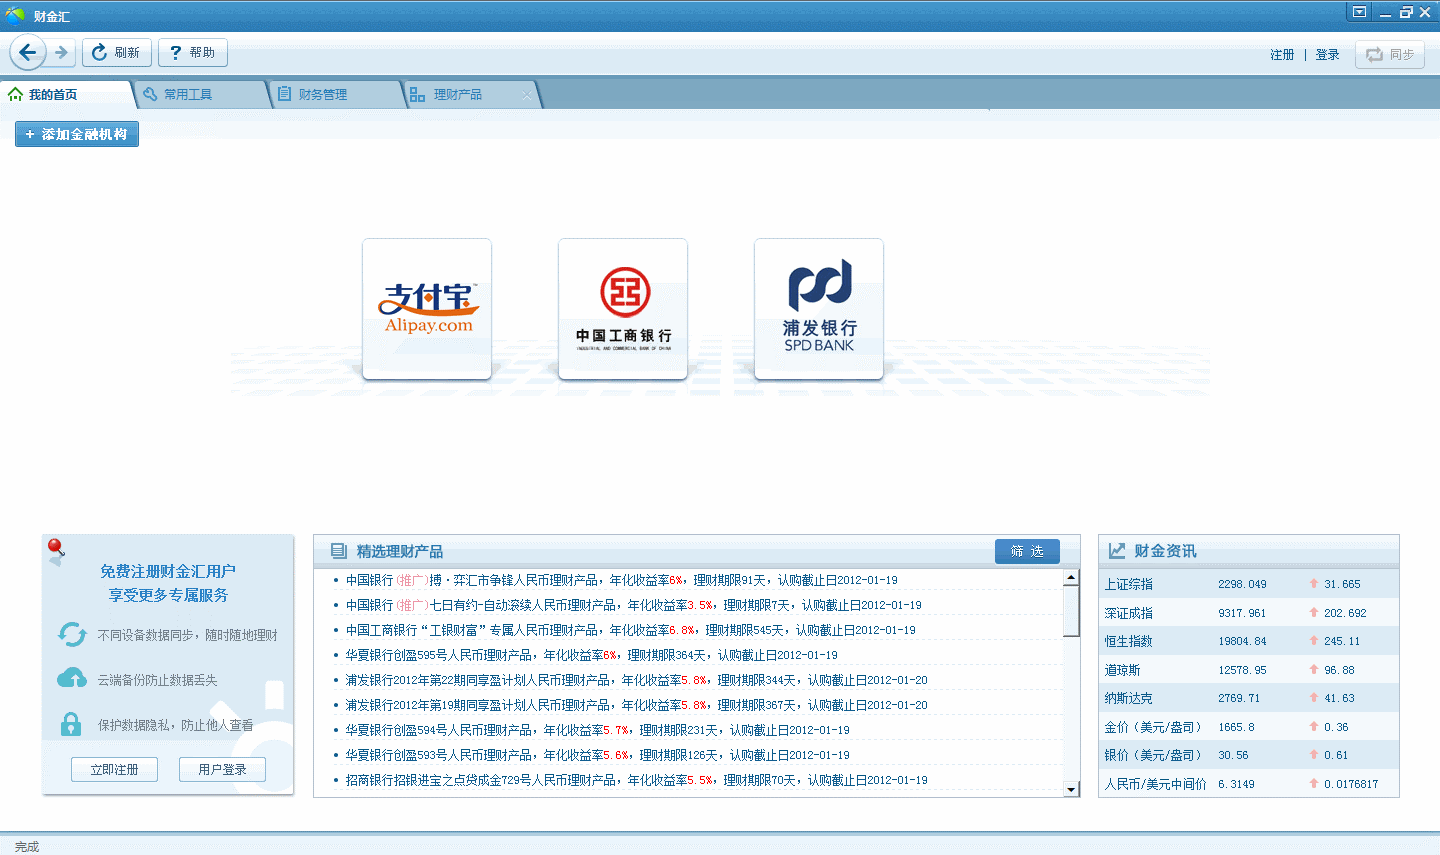Click the 1665.8 gold price value
Screen dimensions: 1440x855
click(1236, 727)
